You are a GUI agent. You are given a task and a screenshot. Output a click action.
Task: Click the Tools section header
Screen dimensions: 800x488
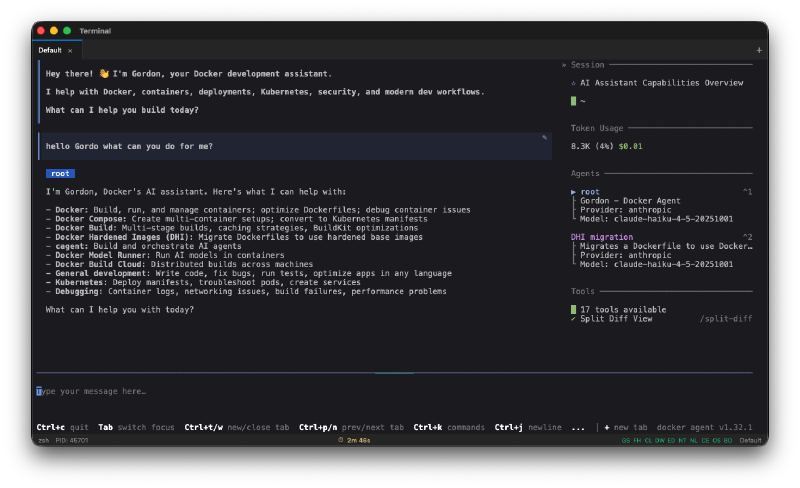[583, 291]
